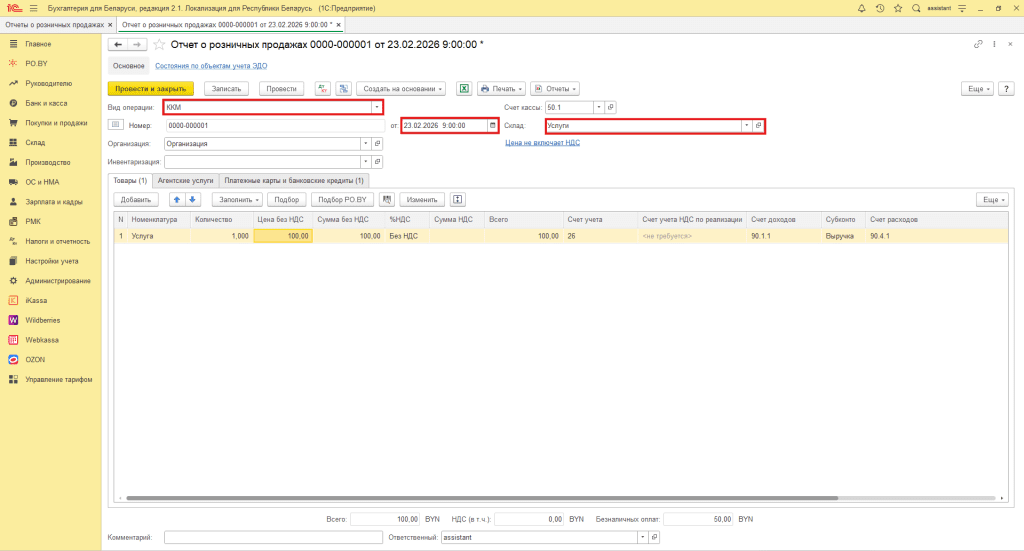The image size is (1024, 551).
Task: Open the Создать на основании dropdown
Action: (x=401, y=88)
